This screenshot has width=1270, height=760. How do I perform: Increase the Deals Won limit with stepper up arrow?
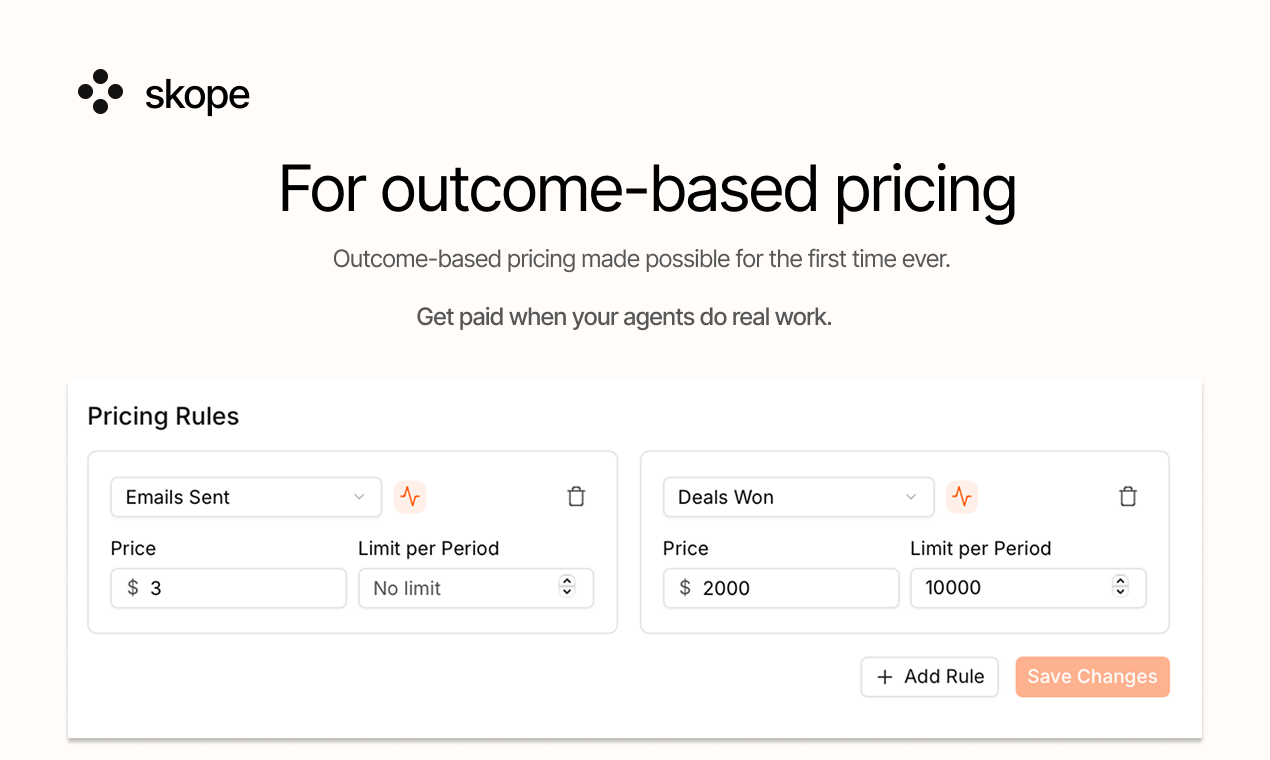click(x=1120, y=582)
